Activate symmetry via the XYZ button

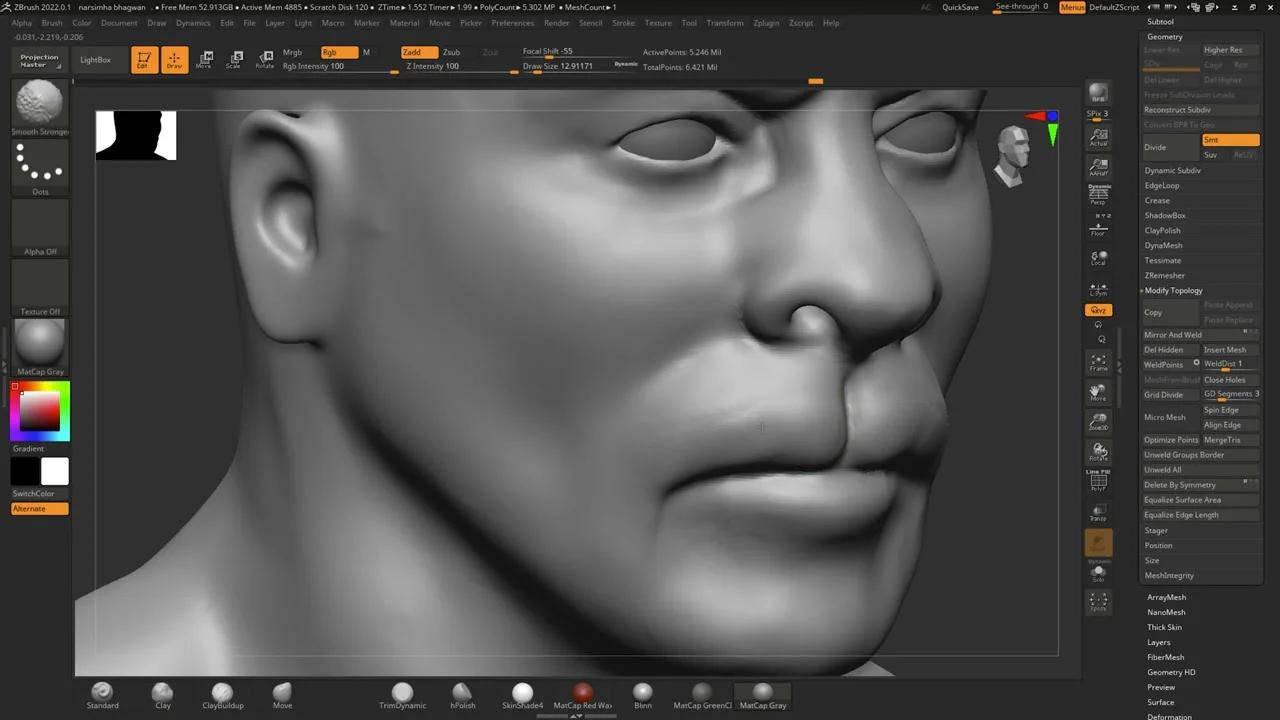tap(1098, 310)
